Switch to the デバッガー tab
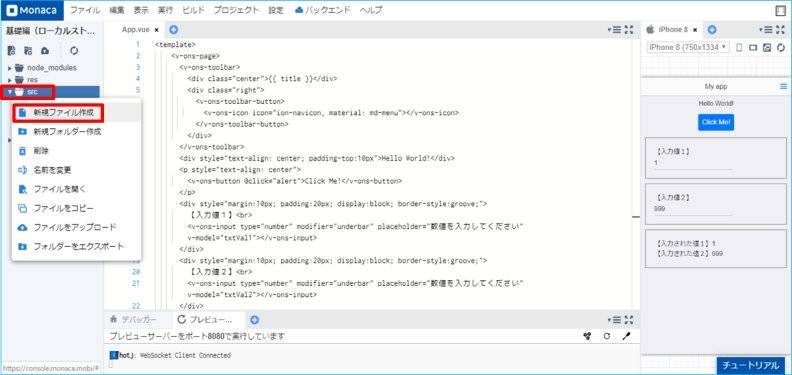 pyautogui.click(x=133, y=320)
